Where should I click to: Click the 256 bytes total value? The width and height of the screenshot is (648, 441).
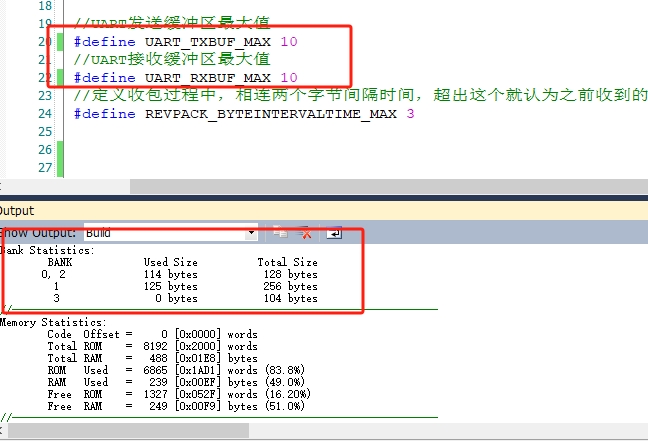point(291,286)
